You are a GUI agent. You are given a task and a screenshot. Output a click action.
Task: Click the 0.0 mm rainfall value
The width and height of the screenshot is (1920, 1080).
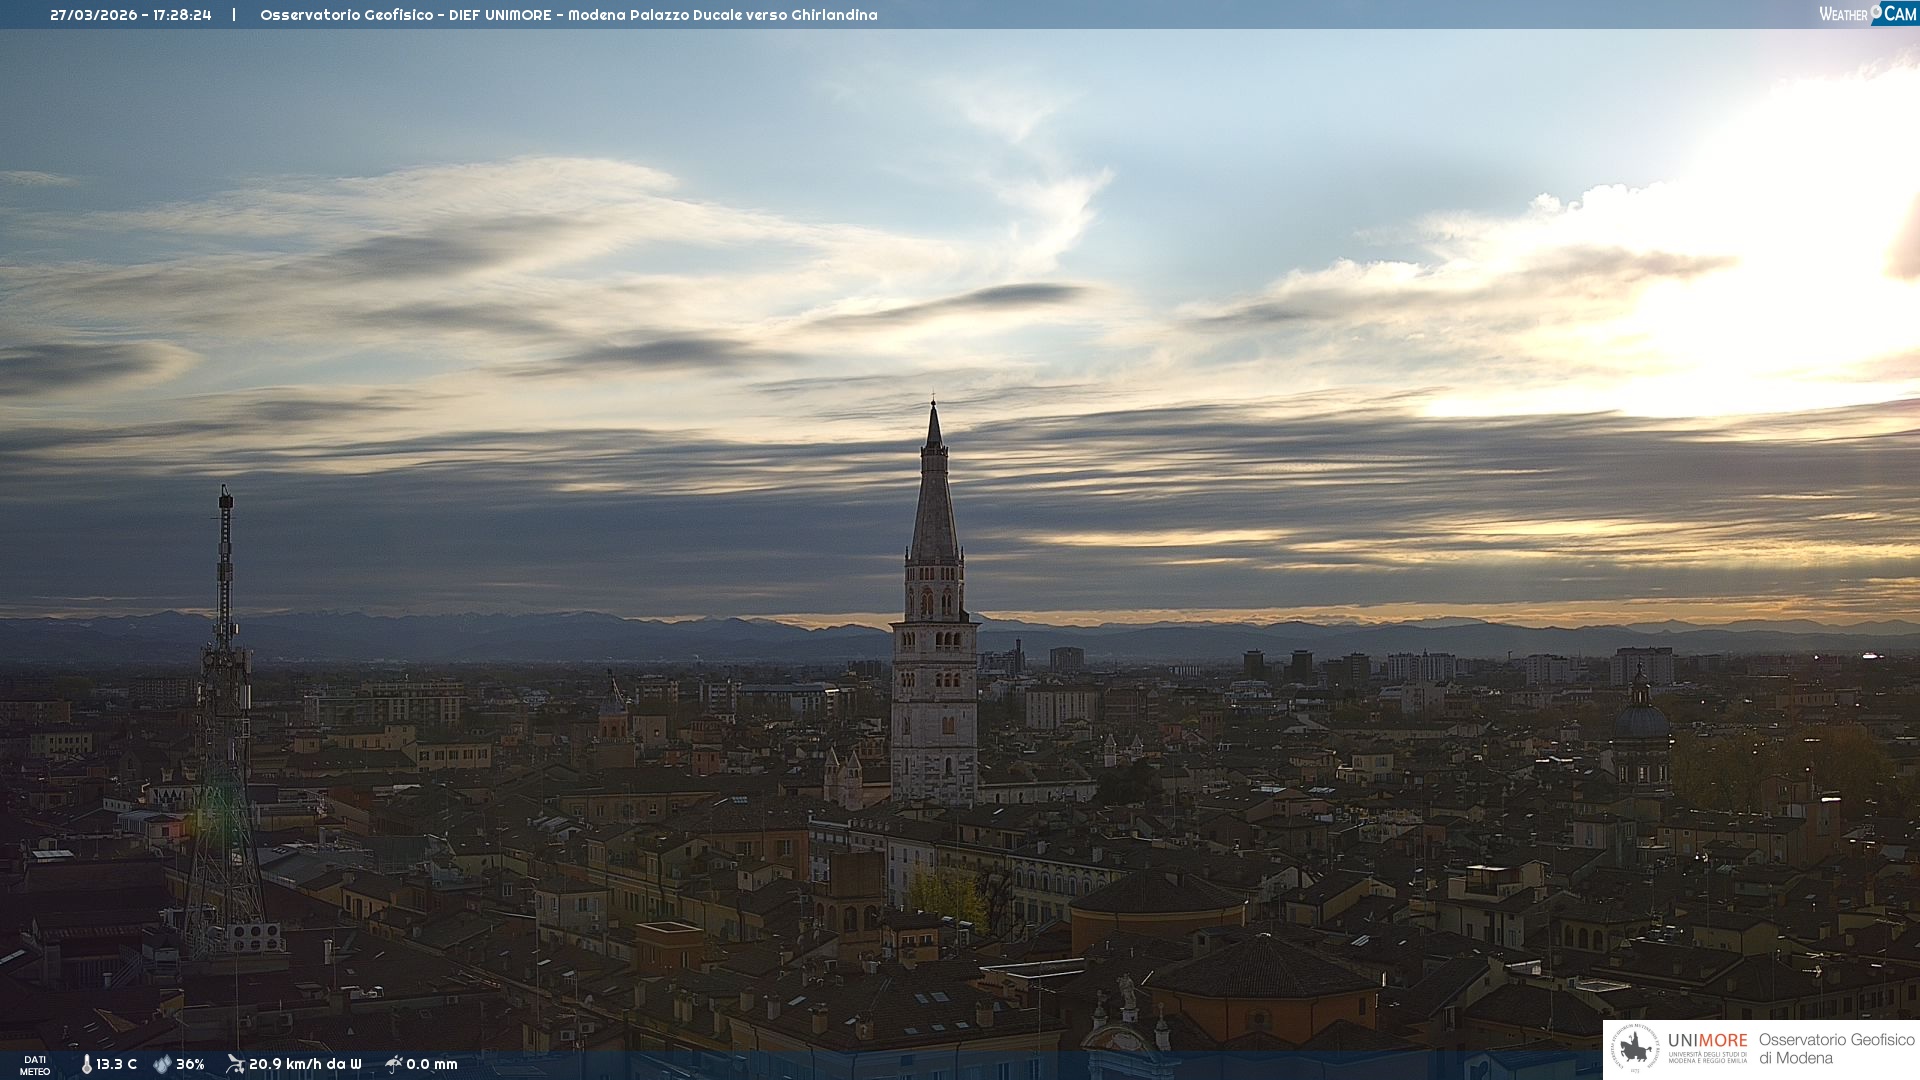(432, 1064)
